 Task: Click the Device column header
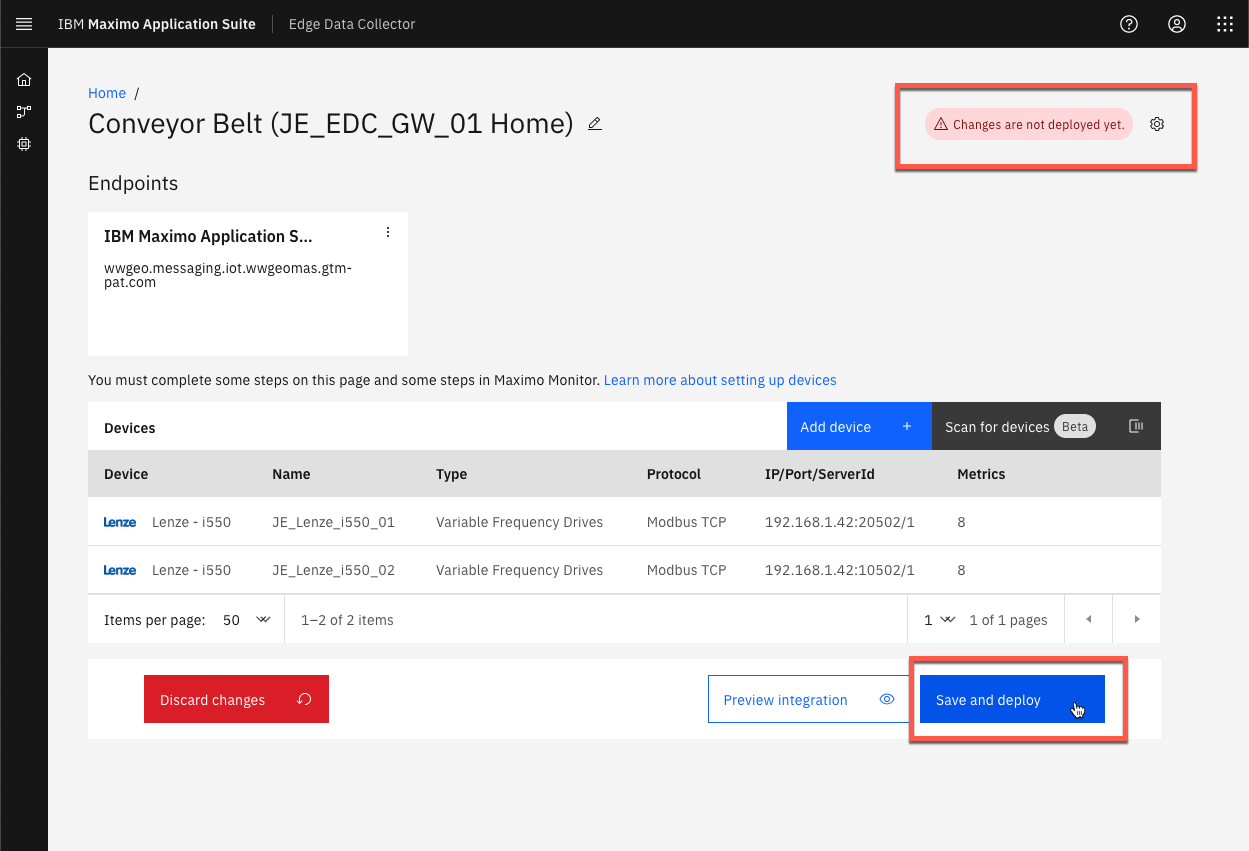pos(126,474)
